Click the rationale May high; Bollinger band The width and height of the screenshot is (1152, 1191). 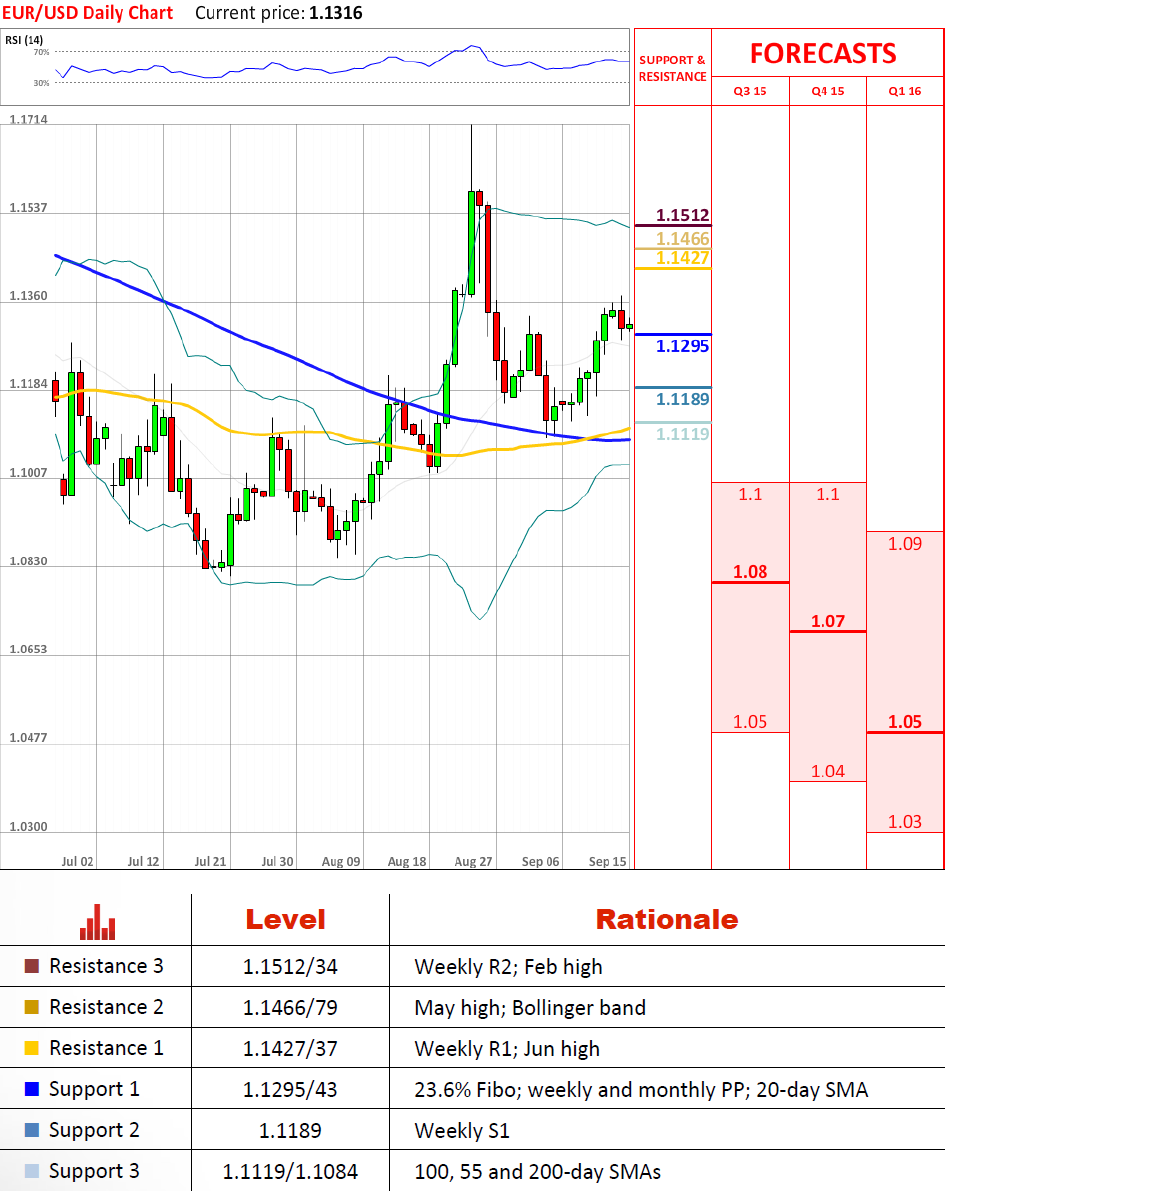coord(530,1008)
